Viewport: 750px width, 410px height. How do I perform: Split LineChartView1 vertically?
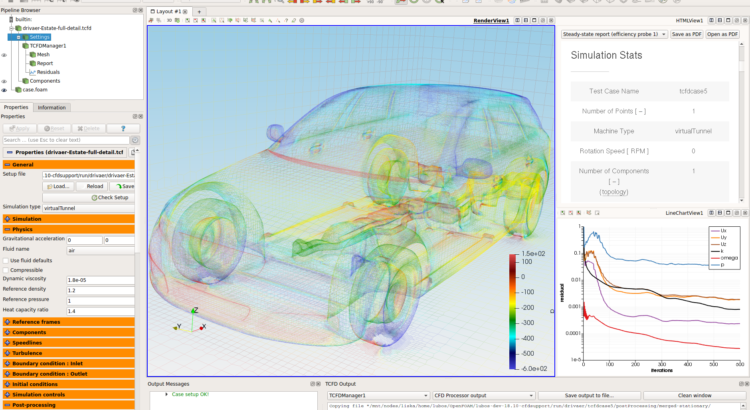point(720,213)
